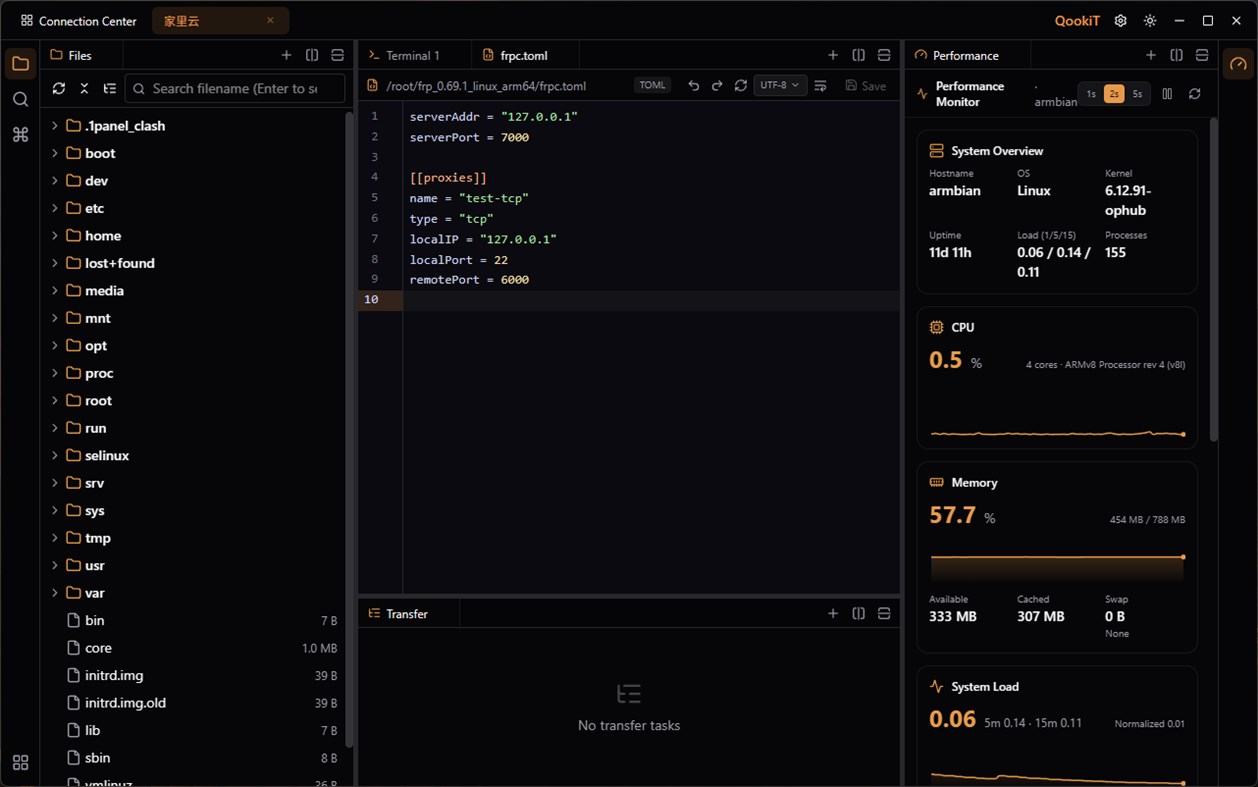The width and height of the screenshot is (1258, 787).
Task: Open the Connection Center tab
Action: point(78,21)
